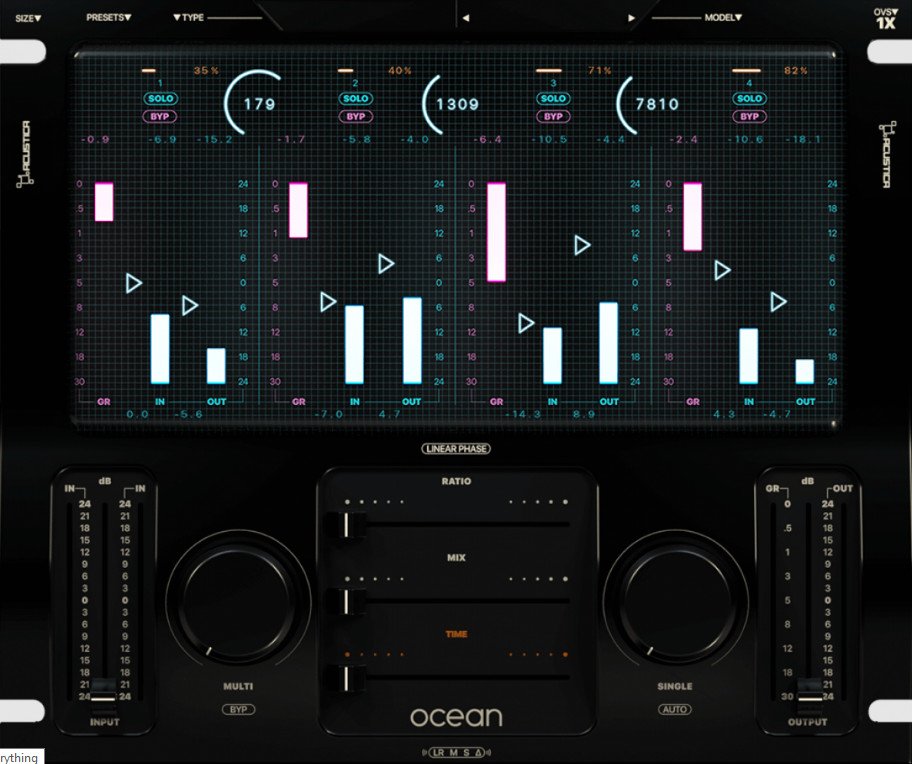912x764 pixels.
Task: Click the -10.5 readout on band 3
Action: pos(550,140)
